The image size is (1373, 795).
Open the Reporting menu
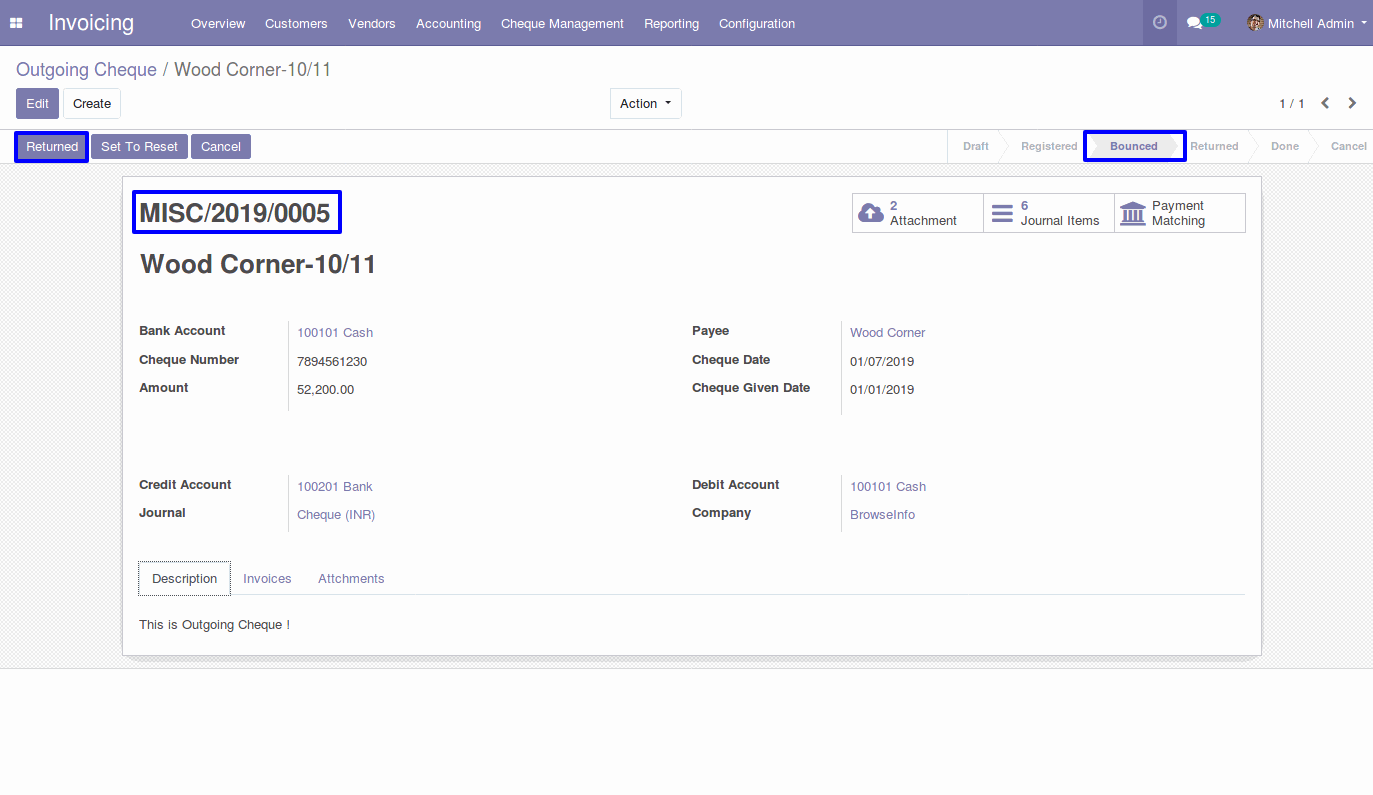point(672,23)
